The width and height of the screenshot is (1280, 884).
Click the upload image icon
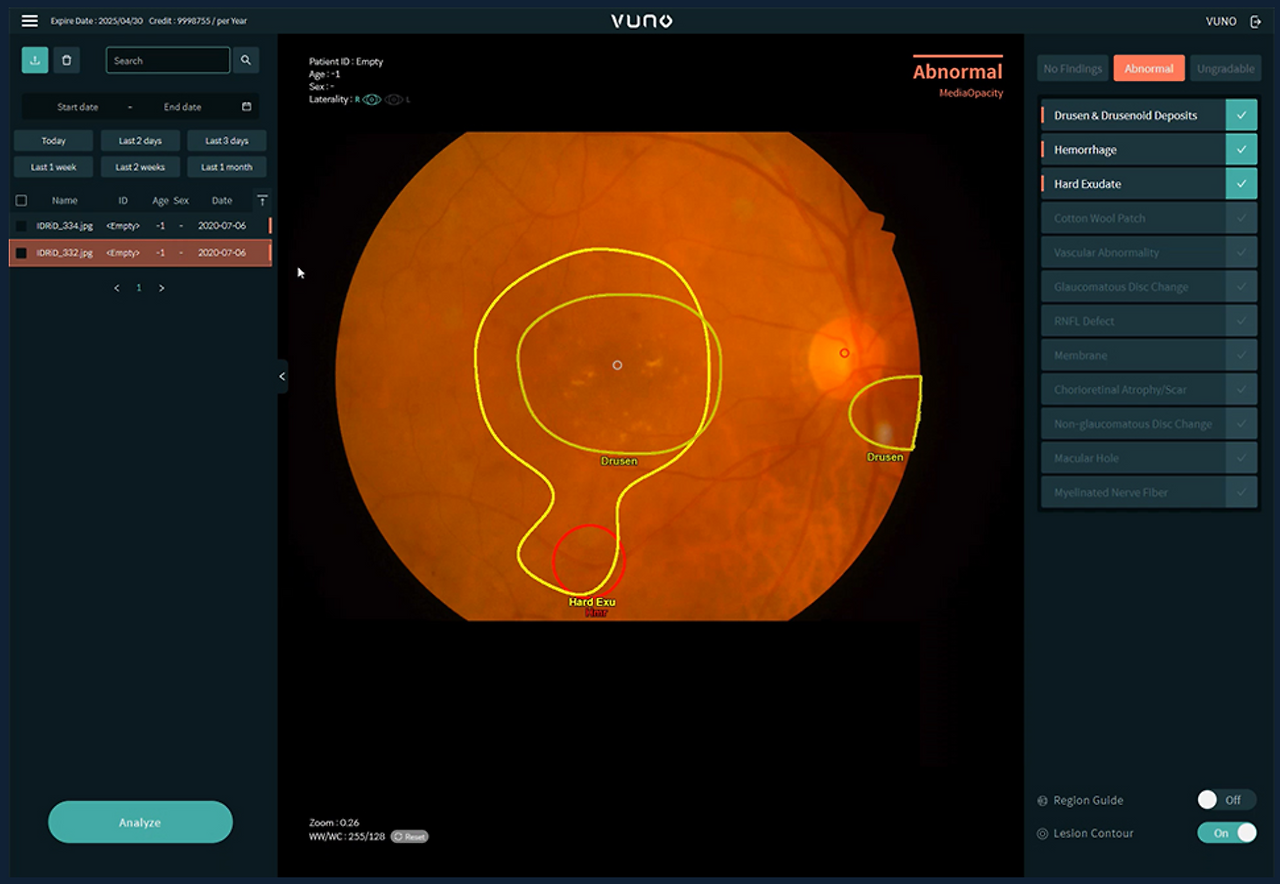35,60
